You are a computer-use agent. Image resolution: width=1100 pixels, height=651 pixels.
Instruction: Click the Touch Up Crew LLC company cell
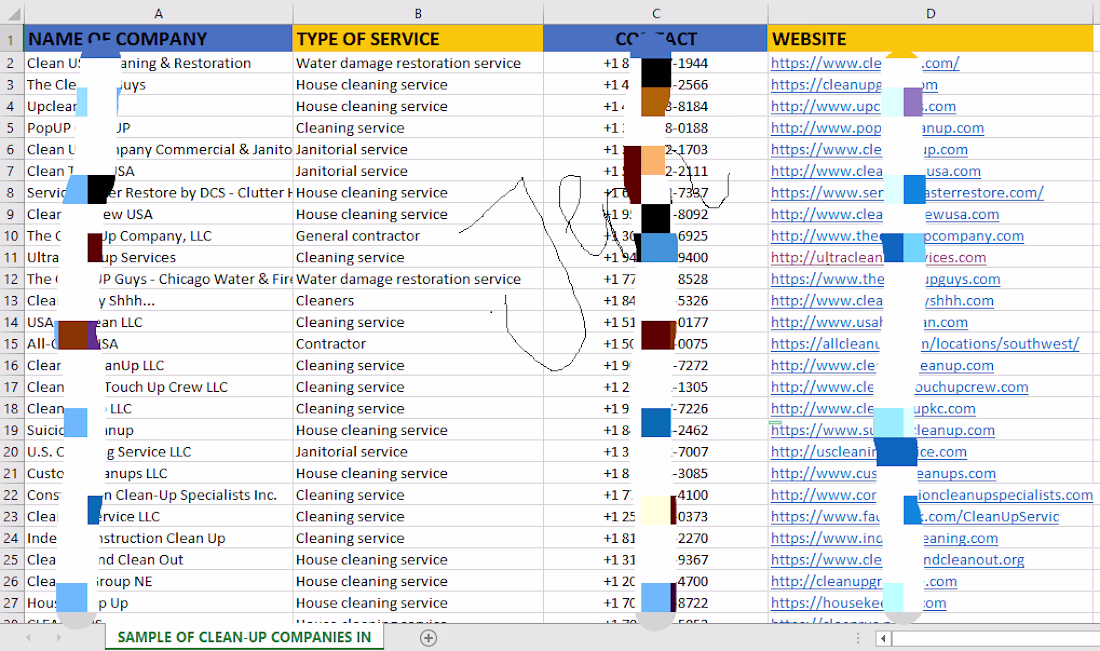(x=159, y=387)
